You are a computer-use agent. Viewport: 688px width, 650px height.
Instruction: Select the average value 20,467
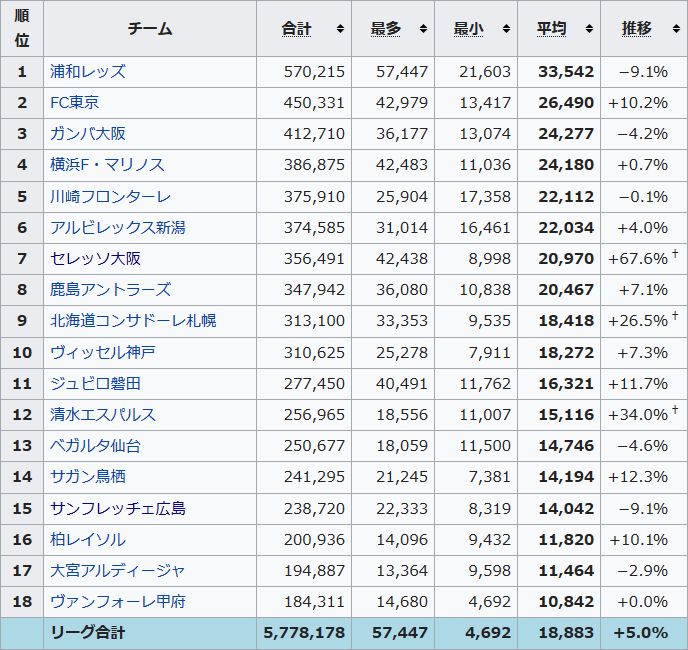click(566, 290)
